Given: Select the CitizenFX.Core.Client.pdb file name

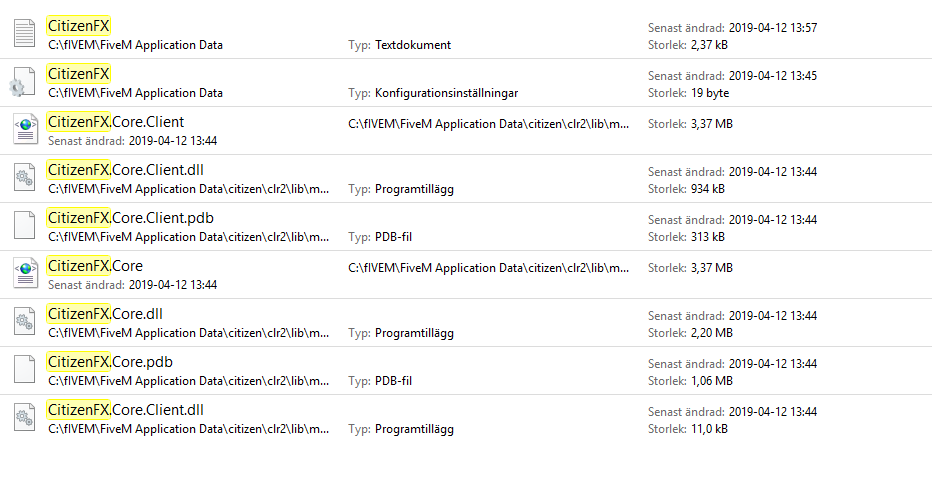Looking at the screenshot, I should tap(129, 218).
